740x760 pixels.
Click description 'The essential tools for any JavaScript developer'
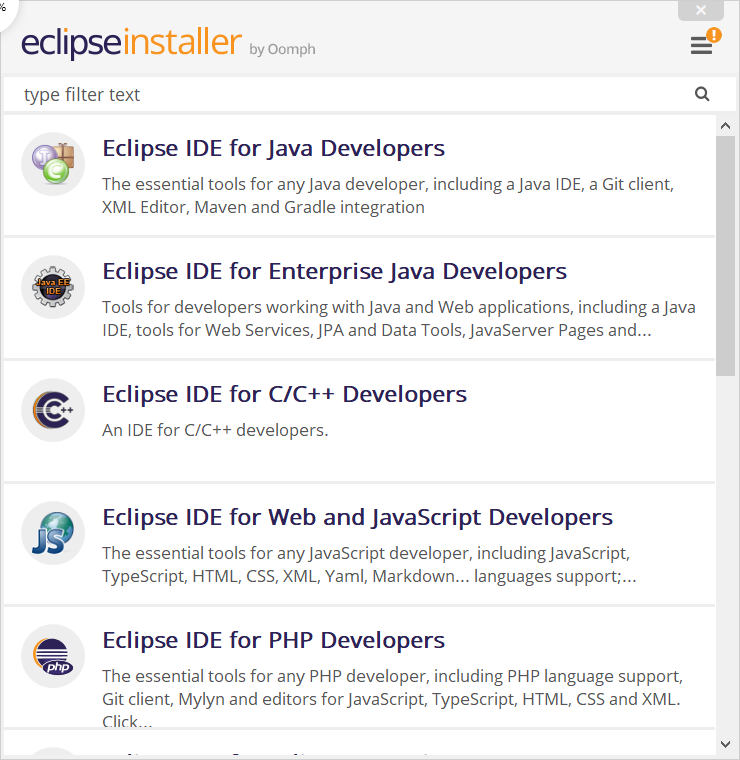click(369, 565)
